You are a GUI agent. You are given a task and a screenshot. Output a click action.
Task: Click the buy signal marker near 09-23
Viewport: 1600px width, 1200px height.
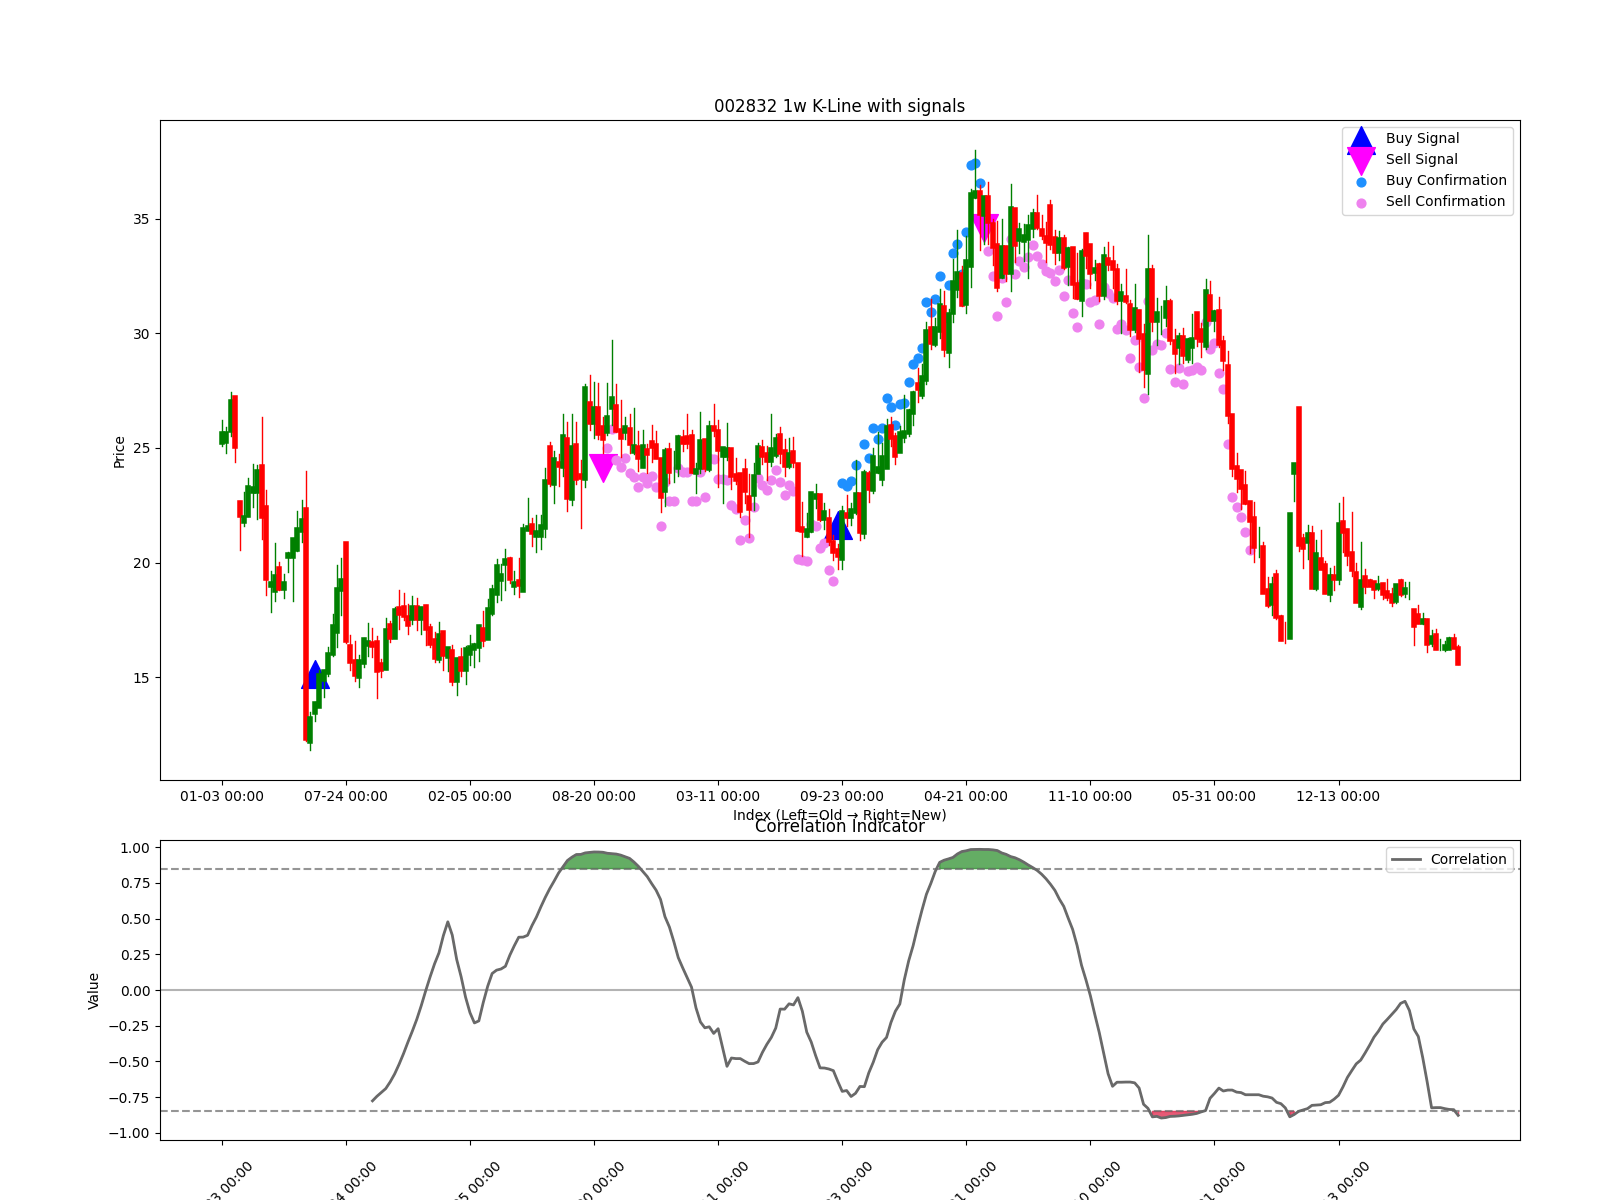[839, 525]
